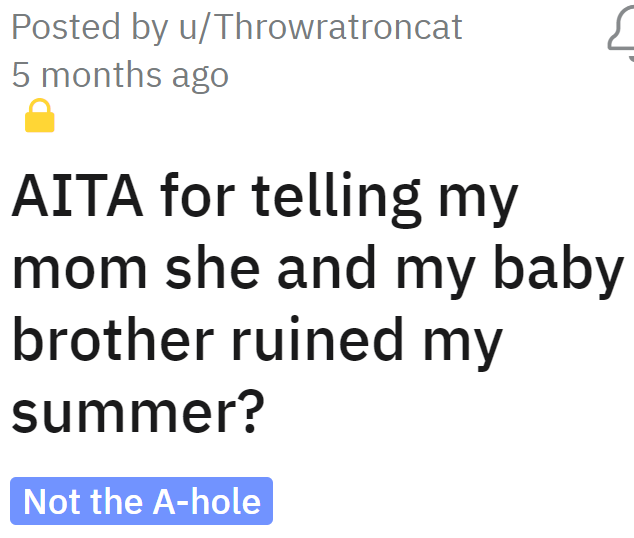Click the word "ago" in the post age
The height and width of the screenshot is (538, 634).
pyautogui.click(x=200, y=77)
